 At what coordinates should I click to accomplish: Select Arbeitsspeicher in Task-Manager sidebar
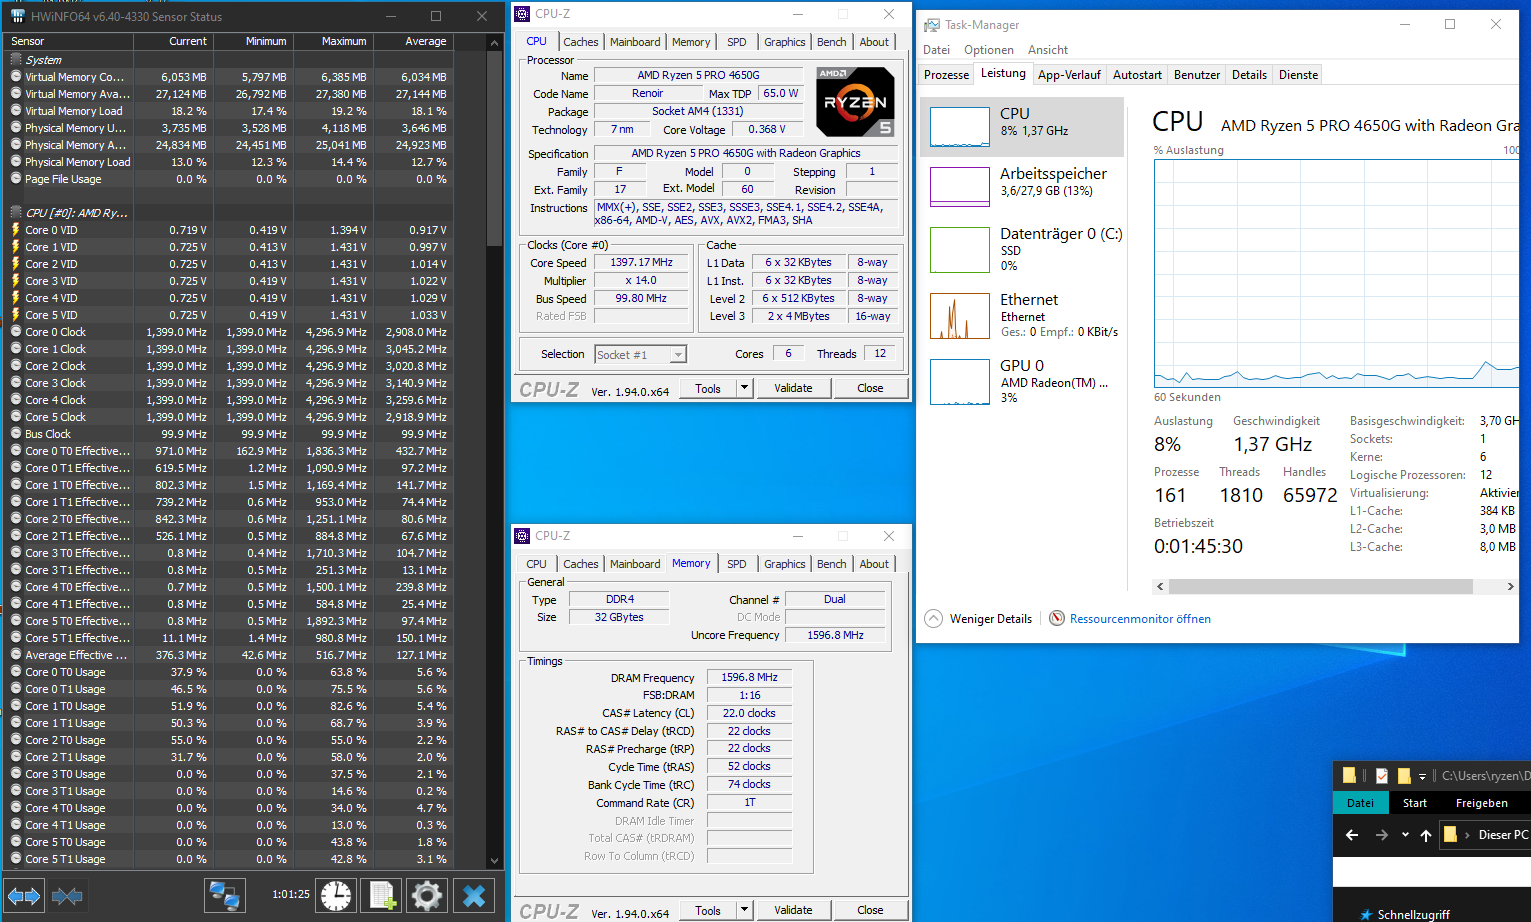[1022, 185]
